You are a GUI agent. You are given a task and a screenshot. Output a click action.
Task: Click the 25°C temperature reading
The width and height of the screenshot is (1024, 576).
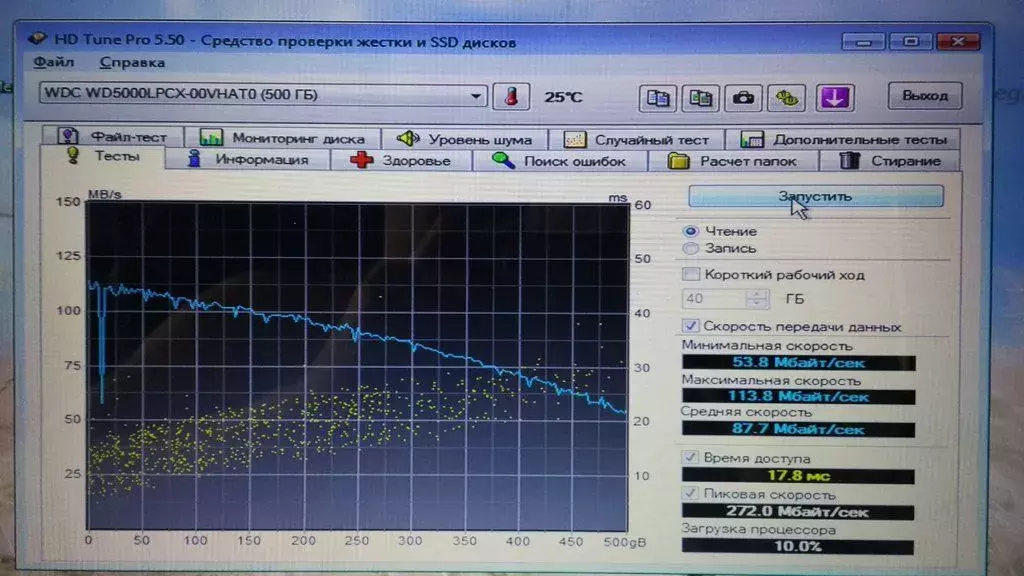563,97
